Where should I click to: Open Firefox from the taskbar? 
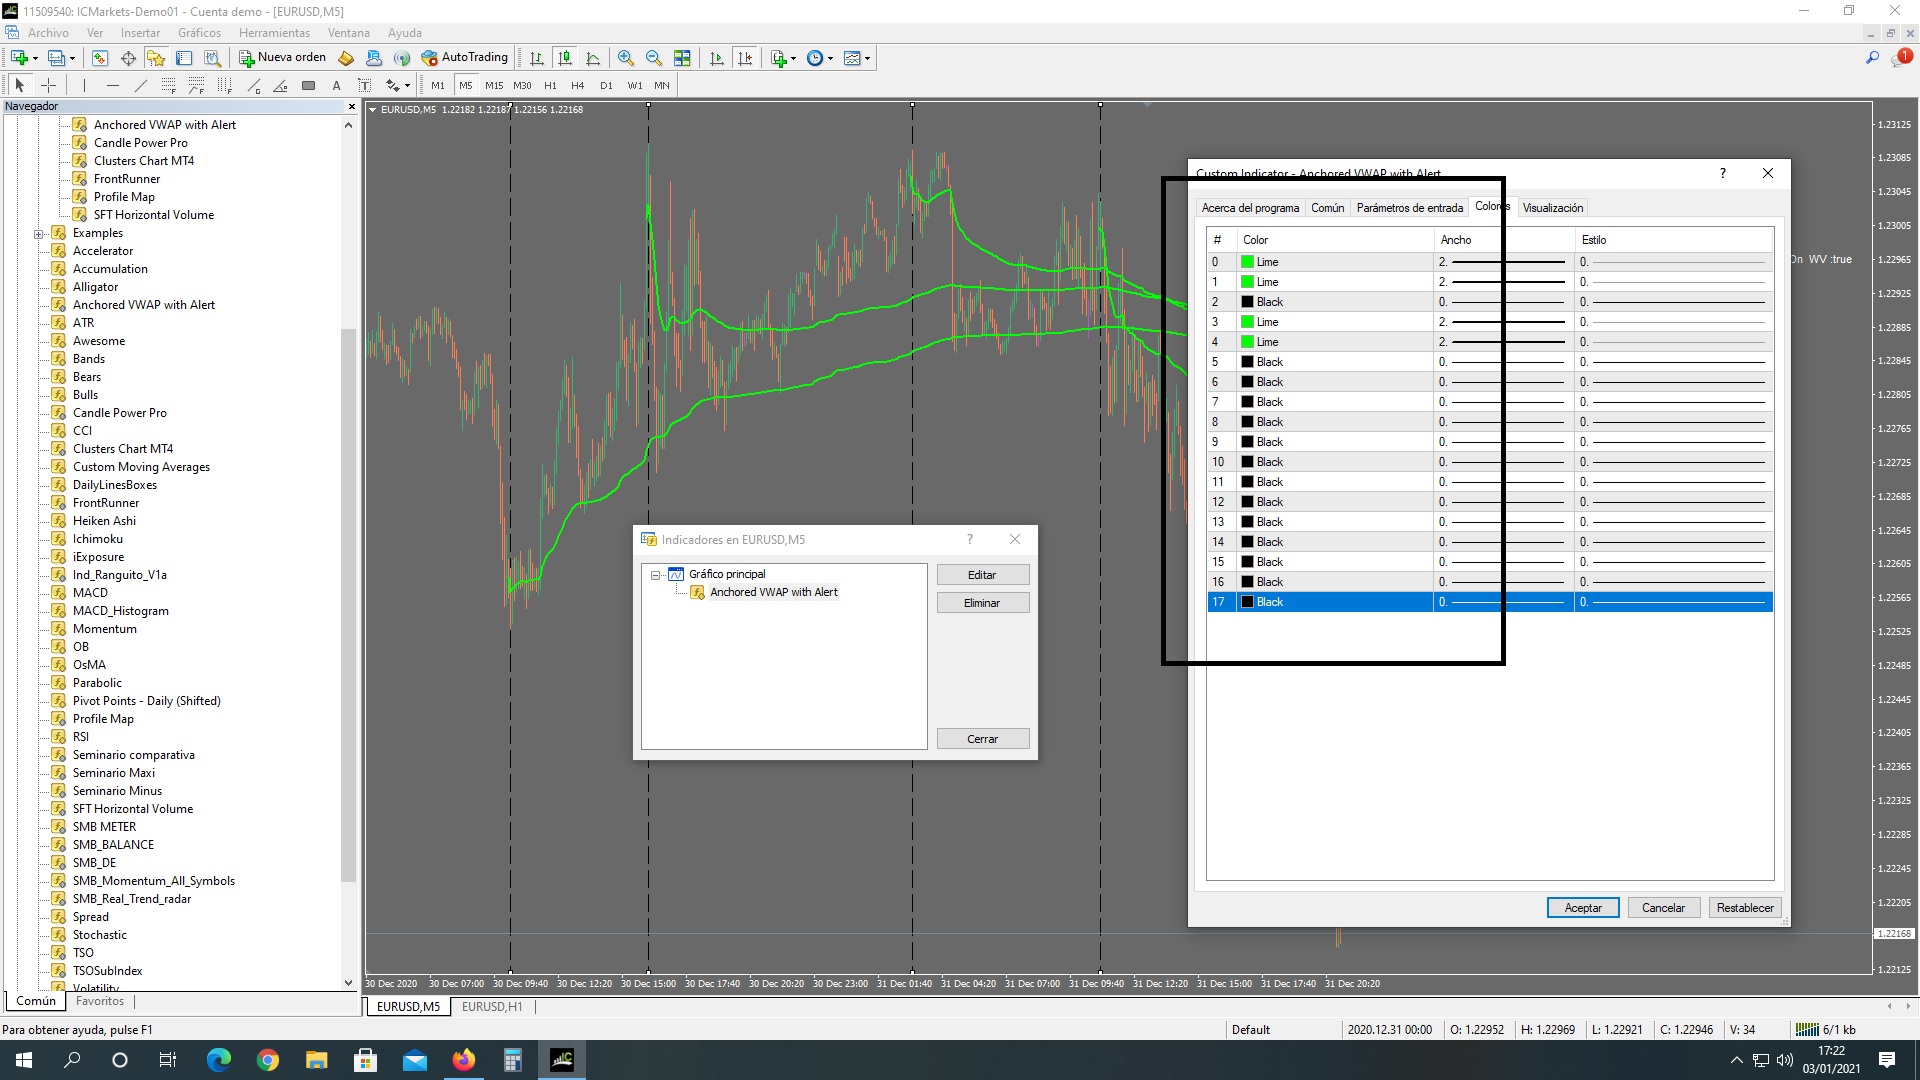tap(464, 1060)
